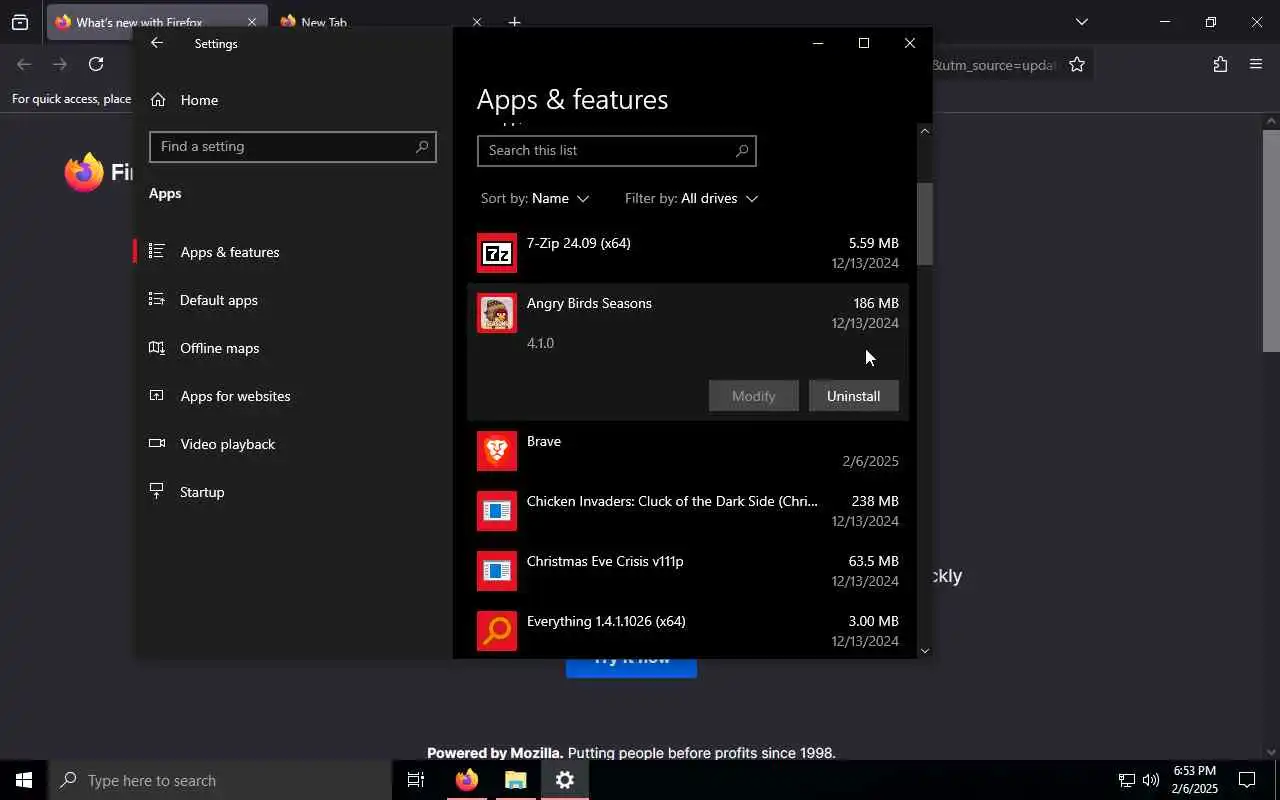The height and width of the screenshot is (800, 1280).
Task: Open the Sort by Name dropdown
Action: click(x=535, y=198)
